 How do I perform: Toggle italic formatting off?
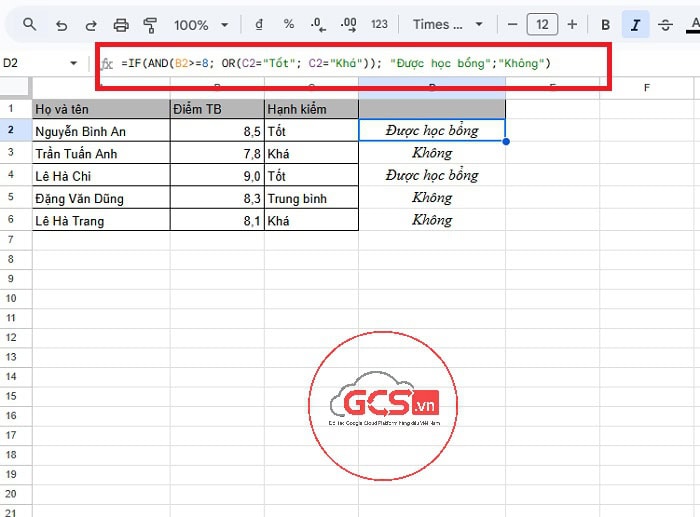pyautogui.click(x=635, y=24)
